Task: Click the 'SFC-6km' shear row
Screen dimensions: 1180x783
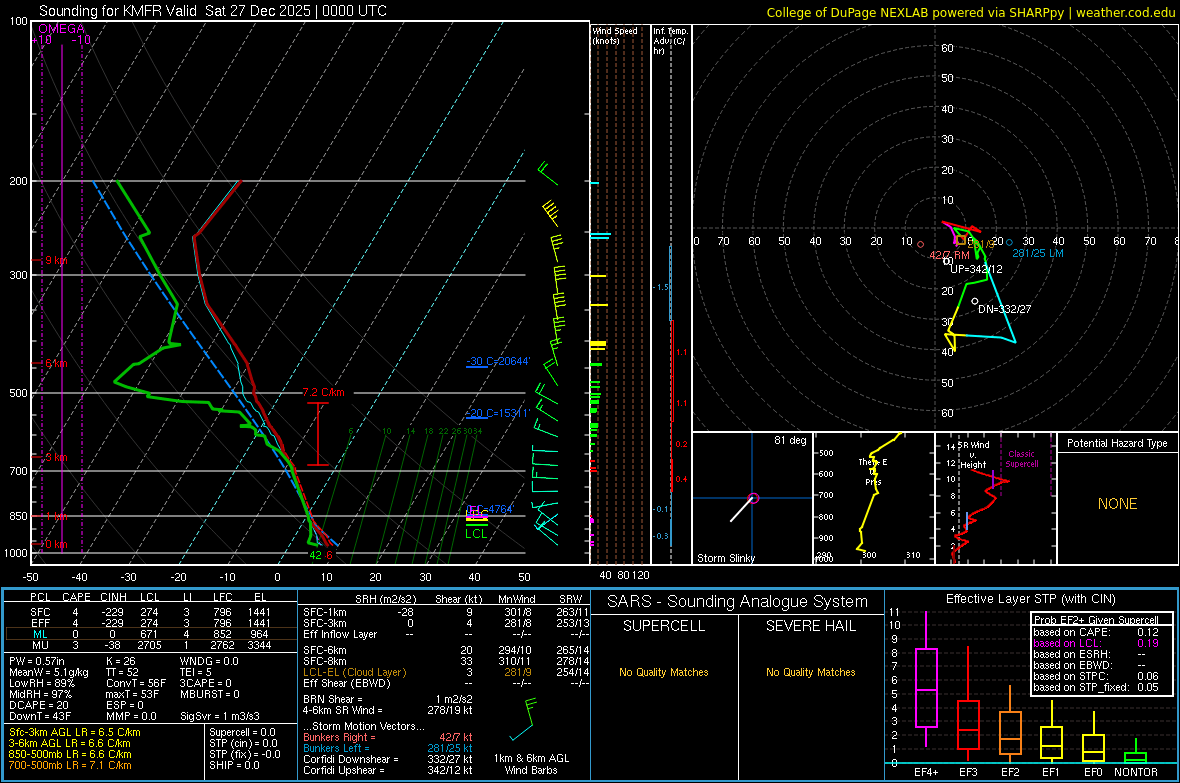Action: (x=446, y=650)
